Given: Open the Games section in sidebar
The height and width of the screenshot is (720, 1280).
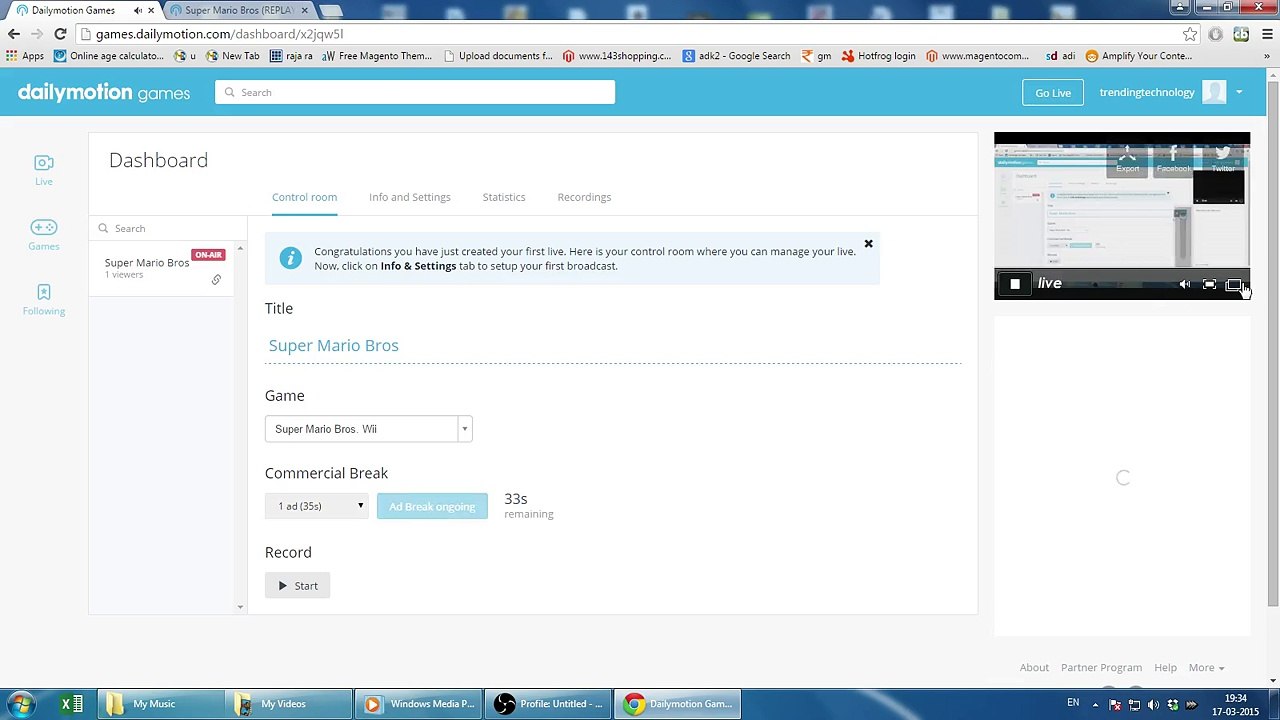Looking at the screenshot, I should click(x=44, y=235).
